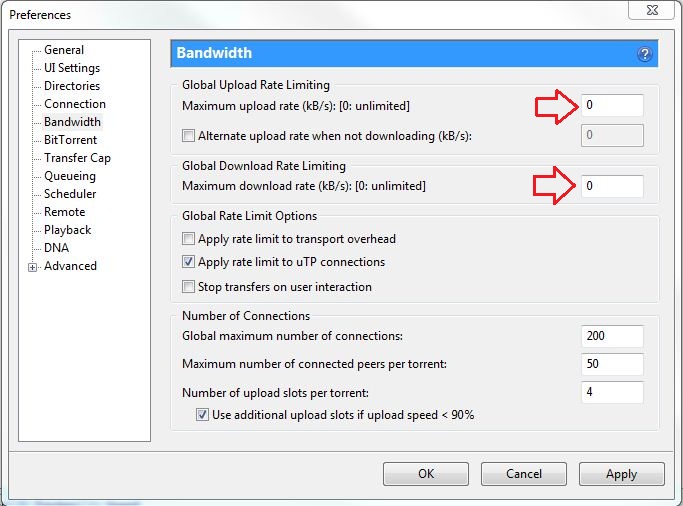Toggle use additional upload slots checkbox
Screen dimensions: 683x506
202,415
